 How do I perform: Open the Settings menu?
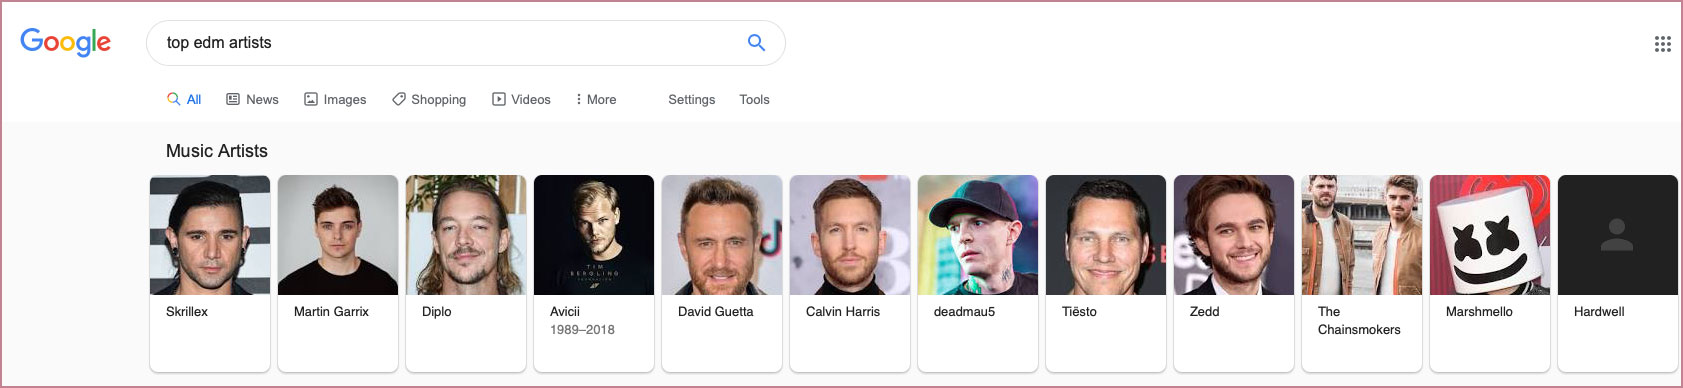691,99
